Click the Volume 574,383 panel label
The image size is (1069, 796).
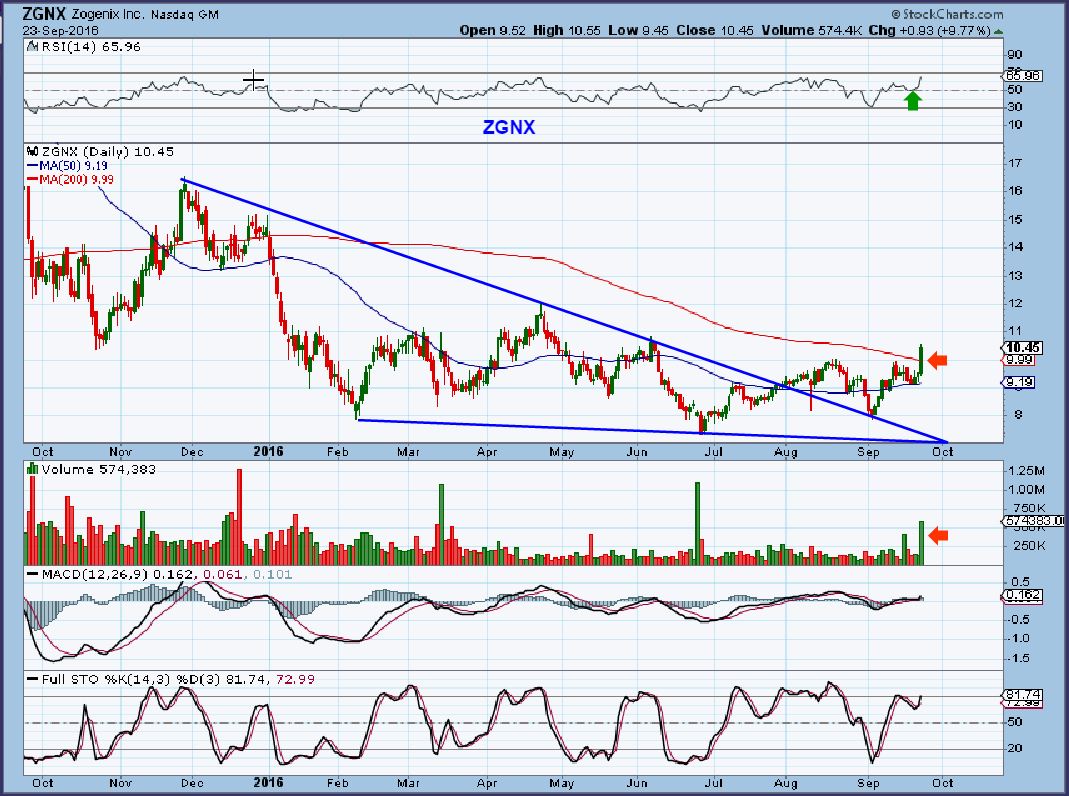coord(98,470)
